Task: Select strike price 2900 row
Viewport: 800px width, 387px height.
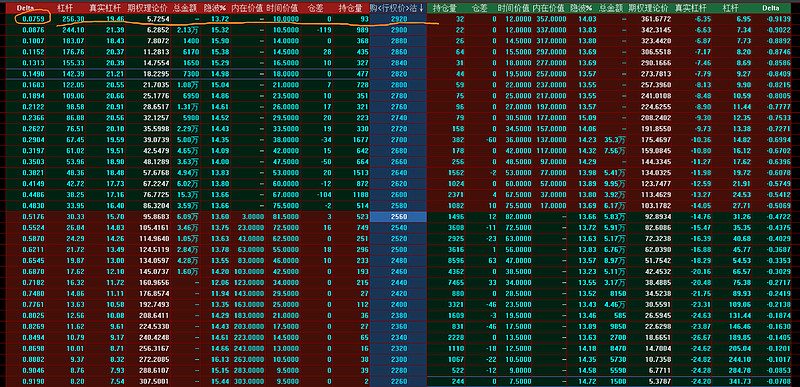Action: click(398, 30)
